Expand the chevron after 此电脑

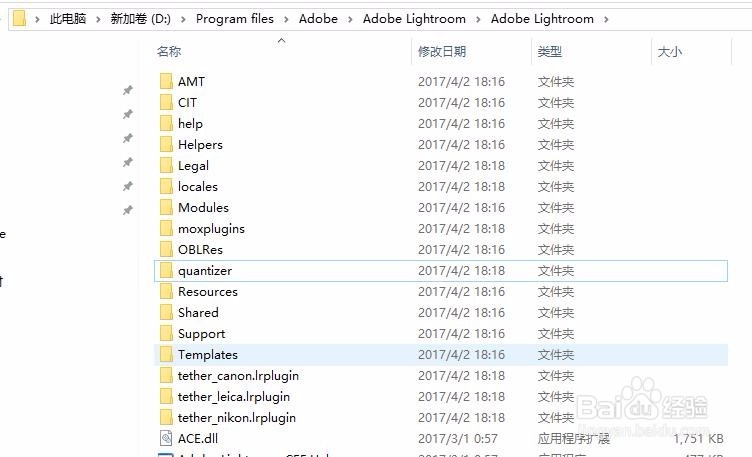click(98, 19)
